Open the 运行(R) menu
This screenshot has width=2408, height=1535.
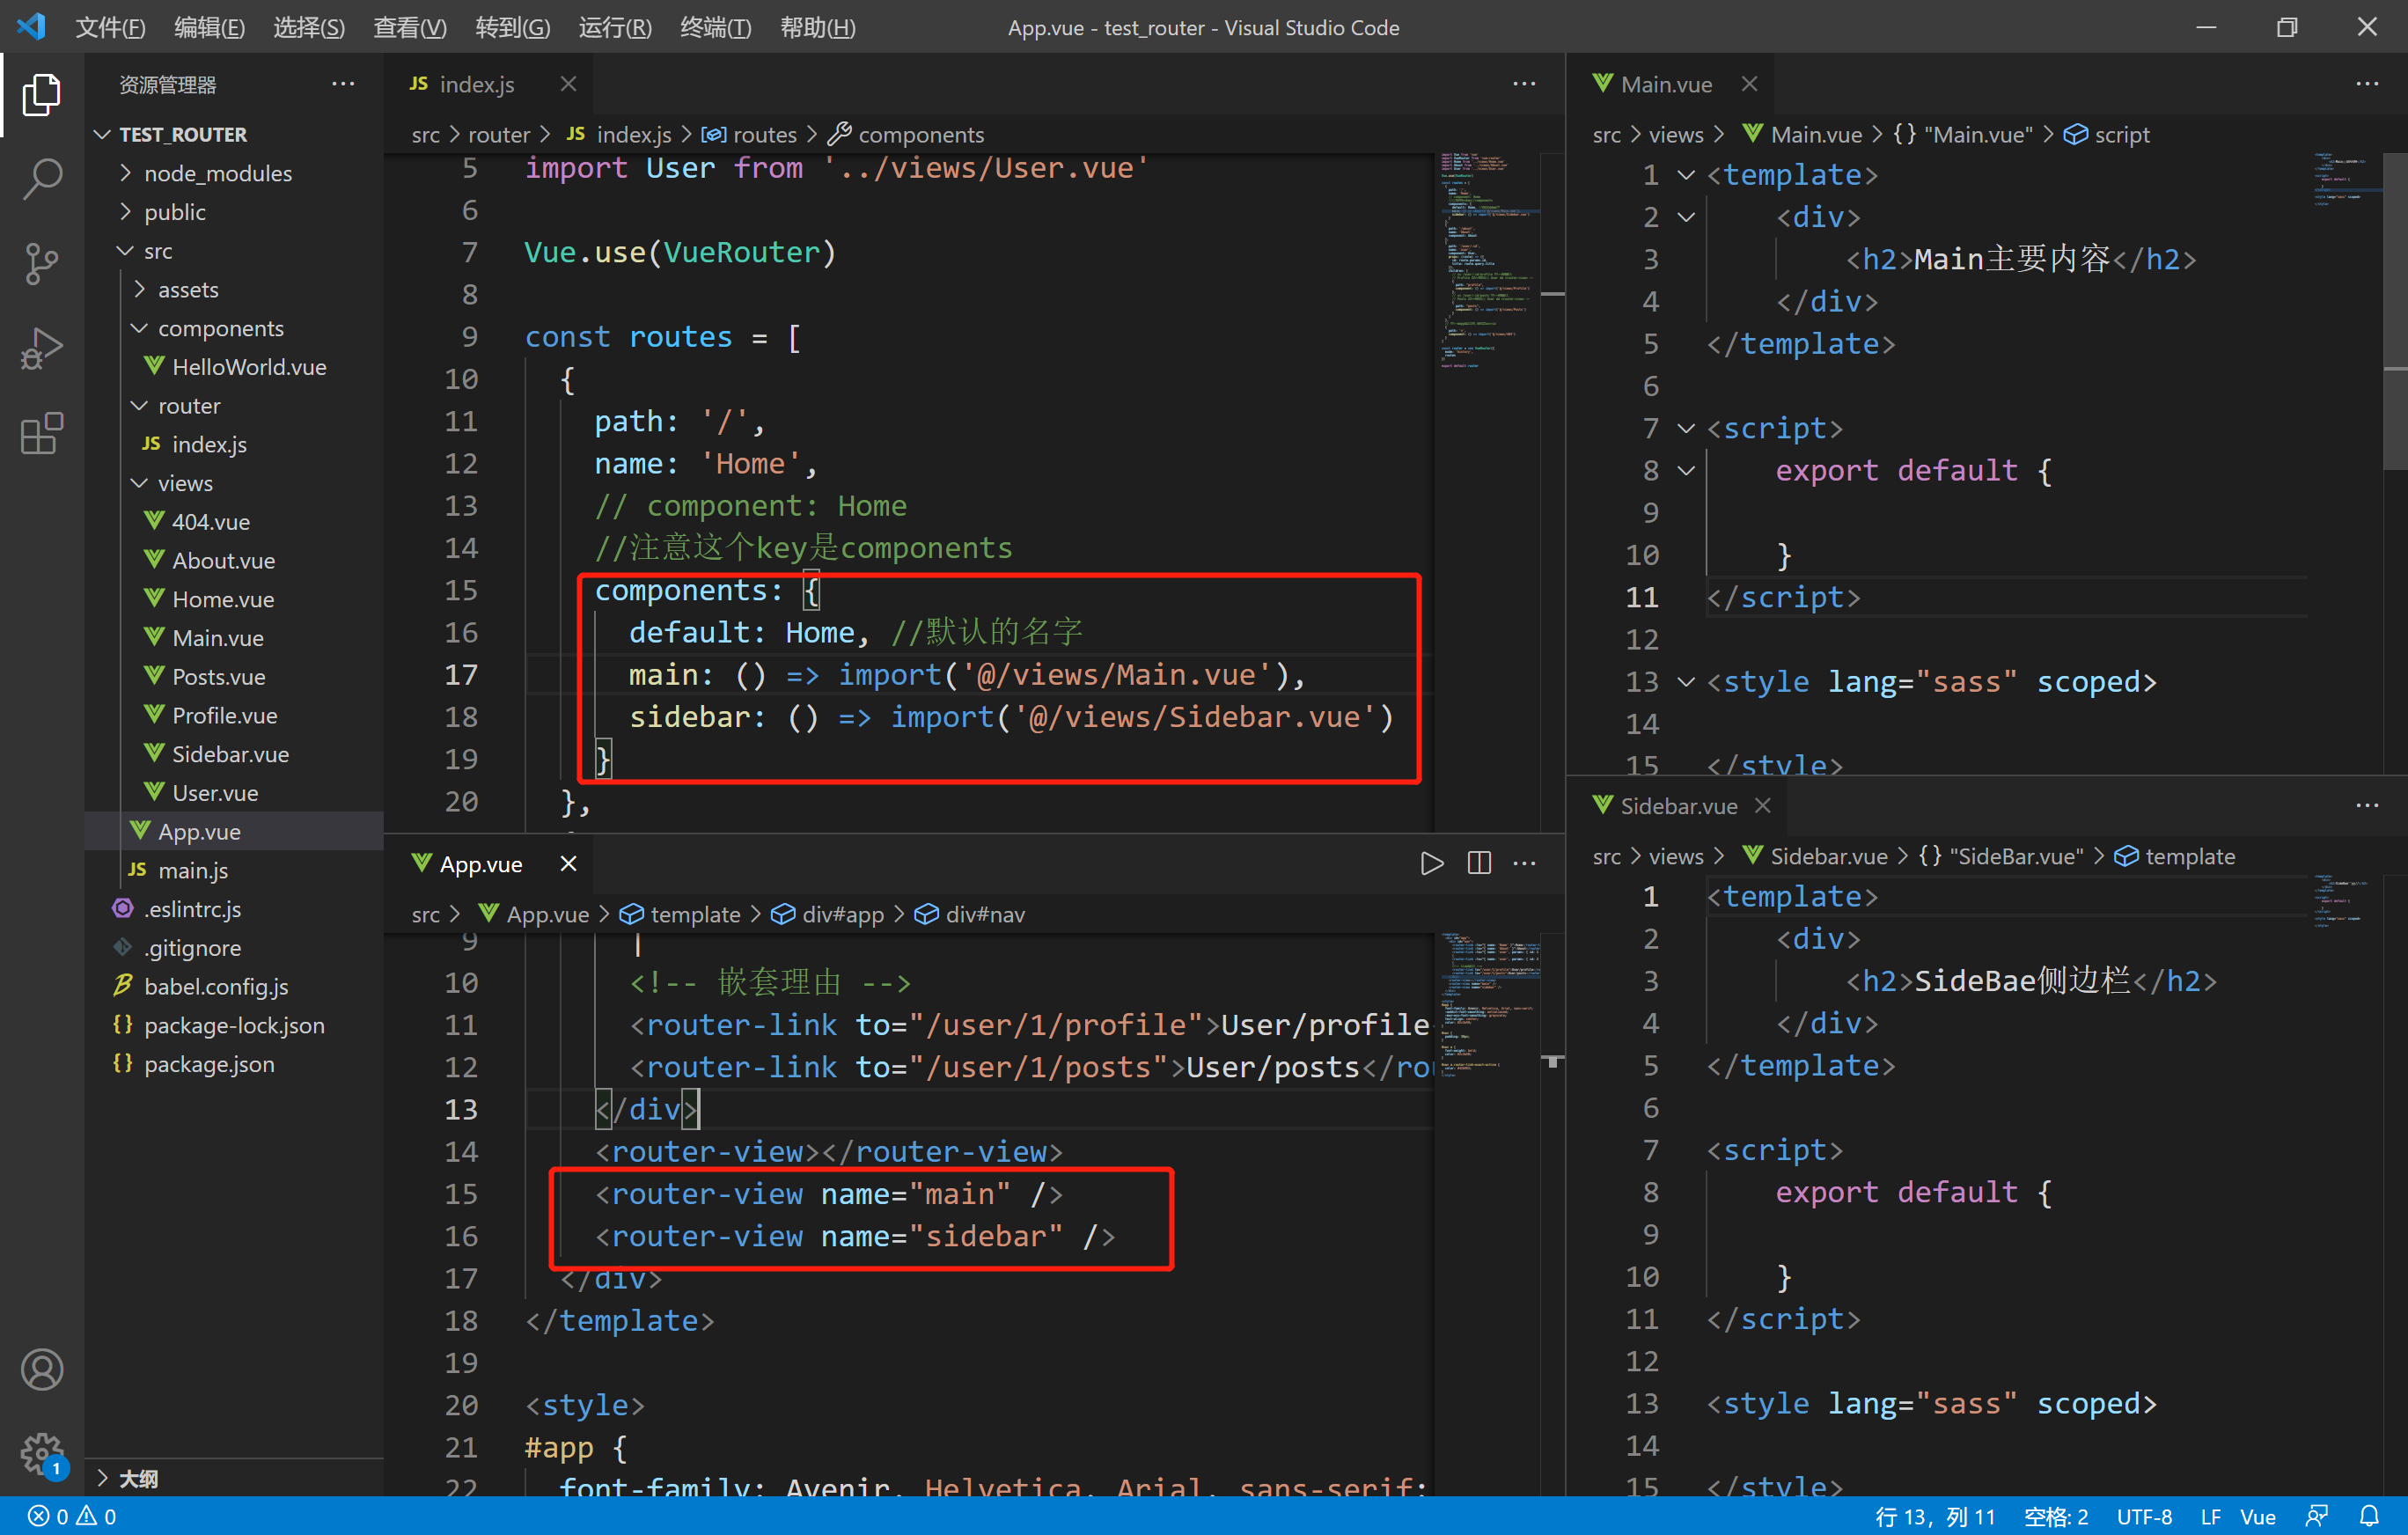click(615, 27)
